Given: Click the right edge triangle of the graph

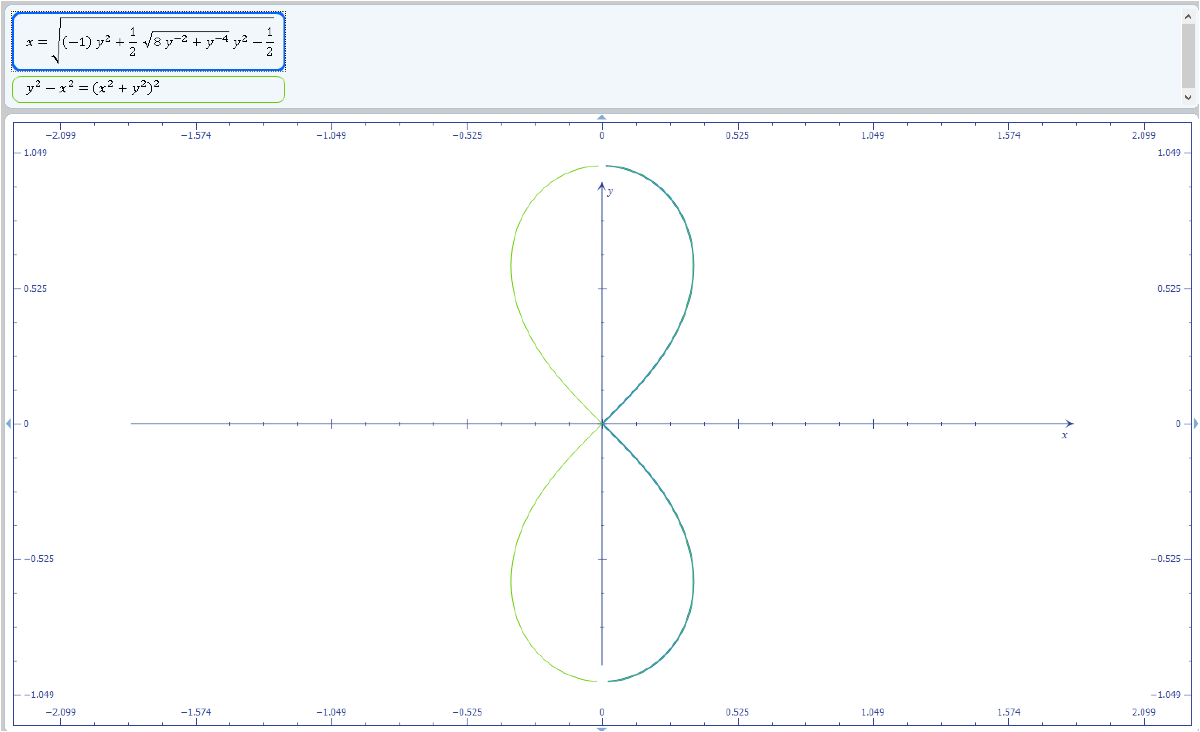Looking at the screenshot, I should (x=1194, y=424).
